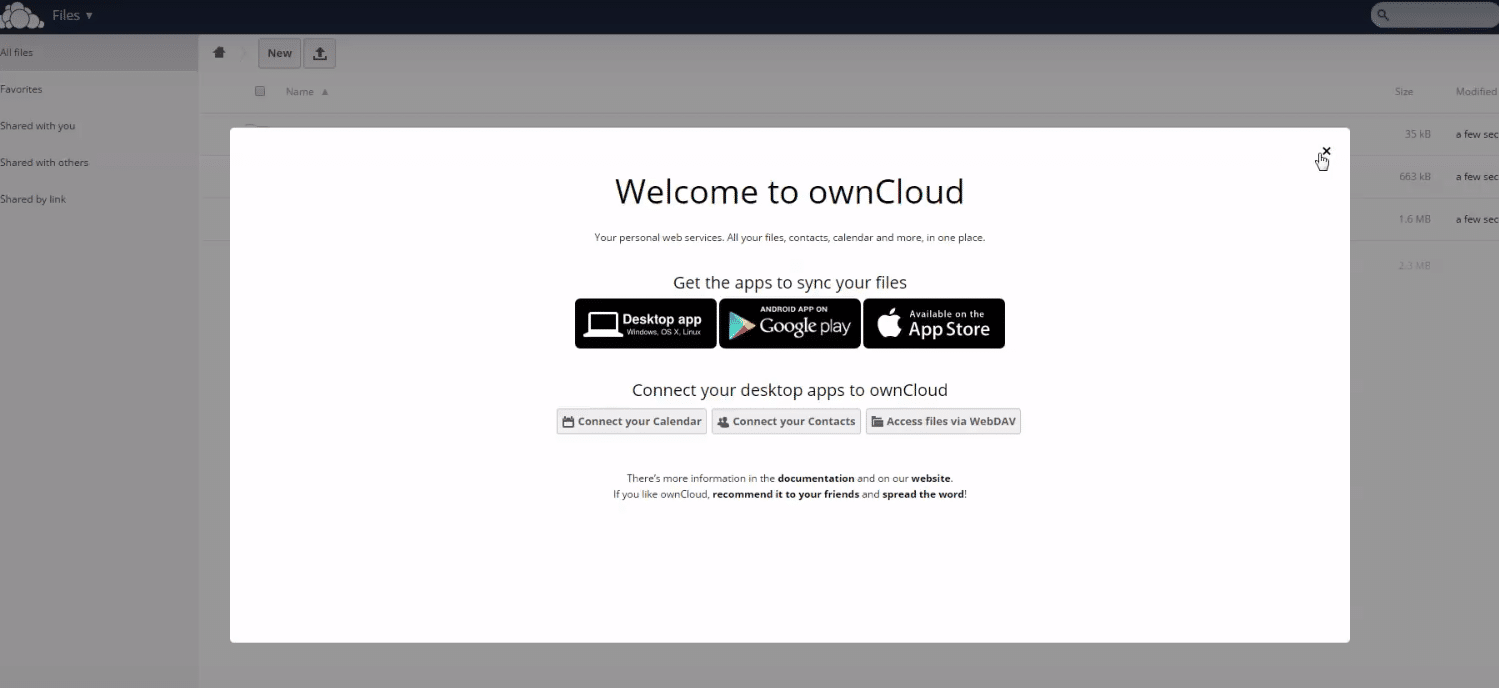Click Access files via WebDAV button
The width and height of the screenshot is (1499, 688).
click(x=943, y=421)
